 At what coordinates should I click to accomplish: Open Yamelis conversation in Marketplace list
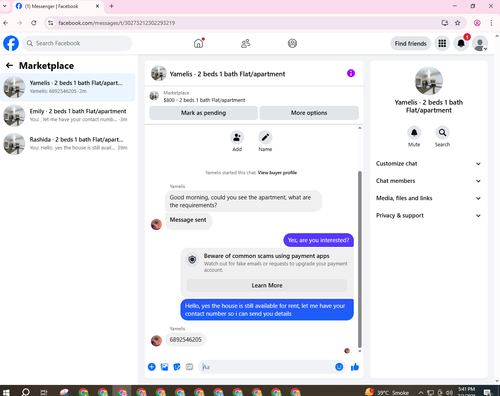(x=68, y=87)
